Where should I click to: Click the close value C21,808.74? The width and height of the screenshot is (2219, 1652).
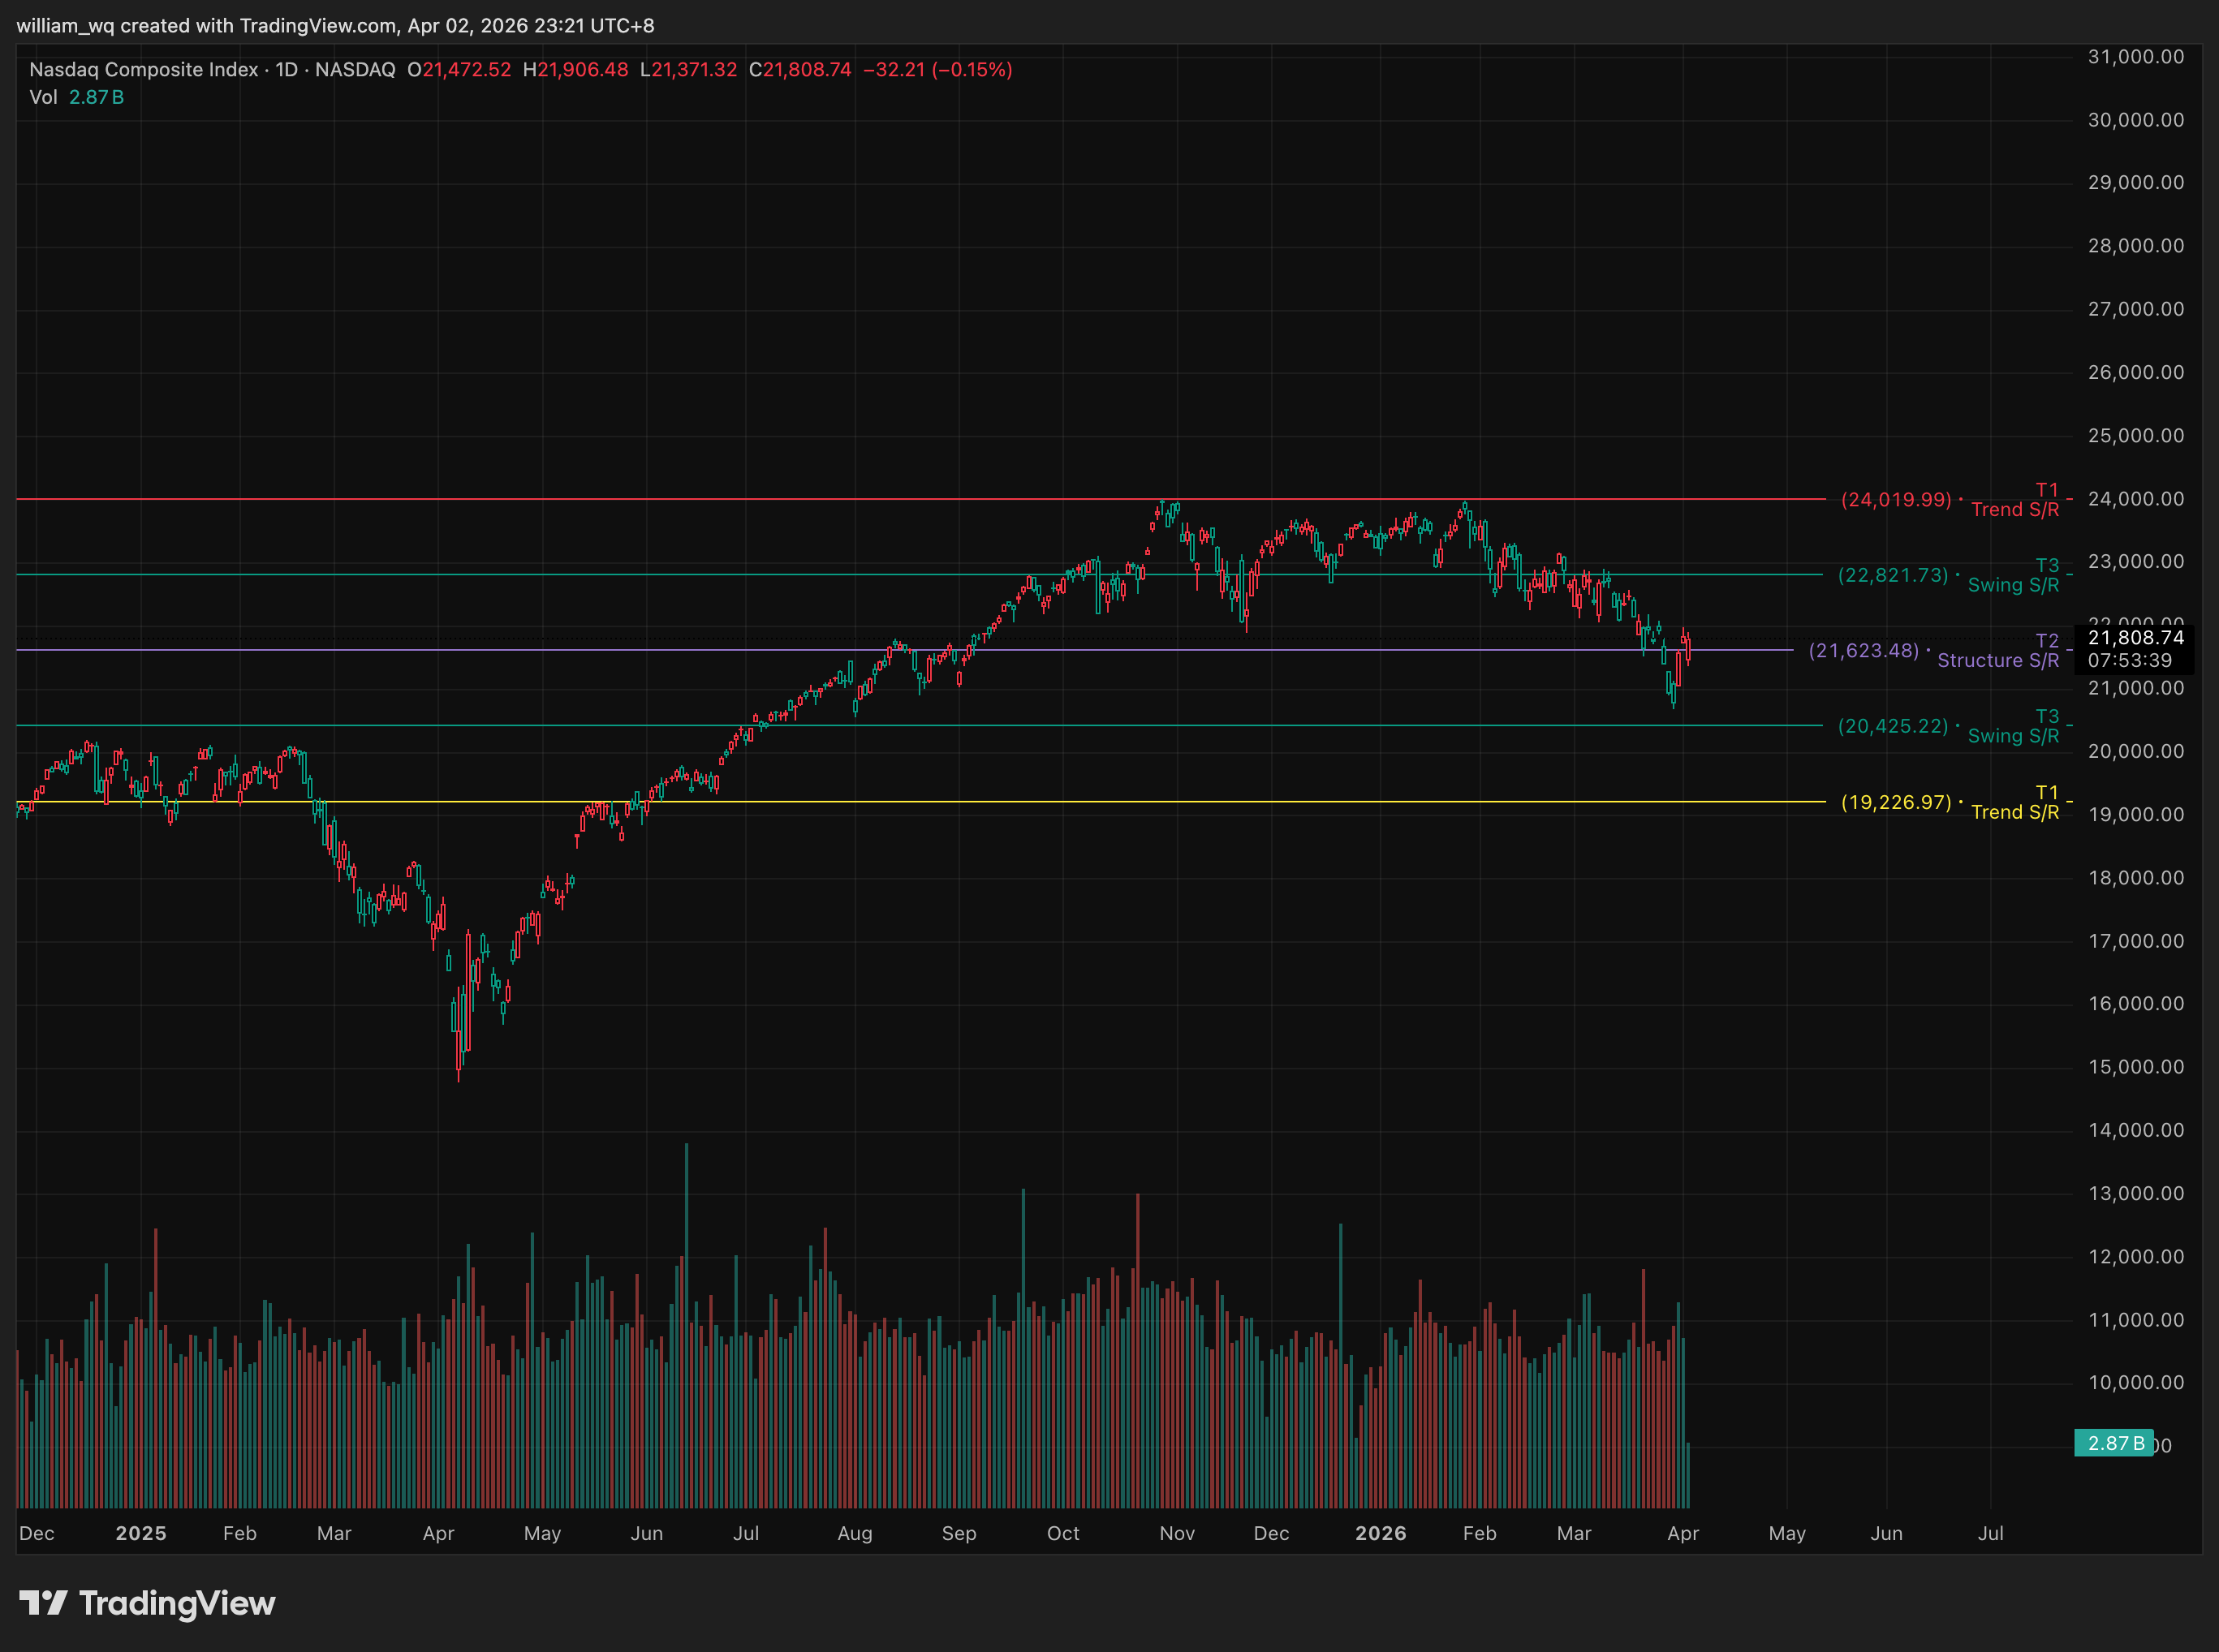point(800,70)
